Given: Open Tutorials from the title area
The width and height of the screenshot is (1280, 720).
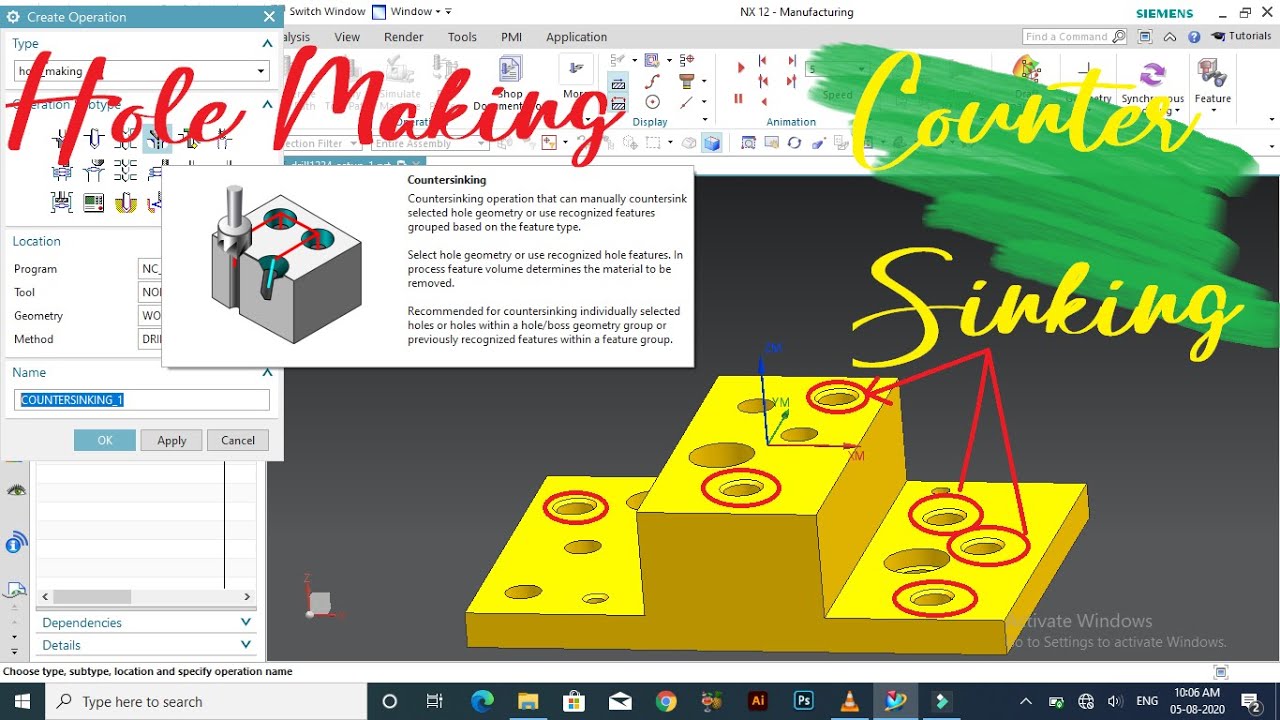Looking at the screenshot, I should pos(1241,36).
